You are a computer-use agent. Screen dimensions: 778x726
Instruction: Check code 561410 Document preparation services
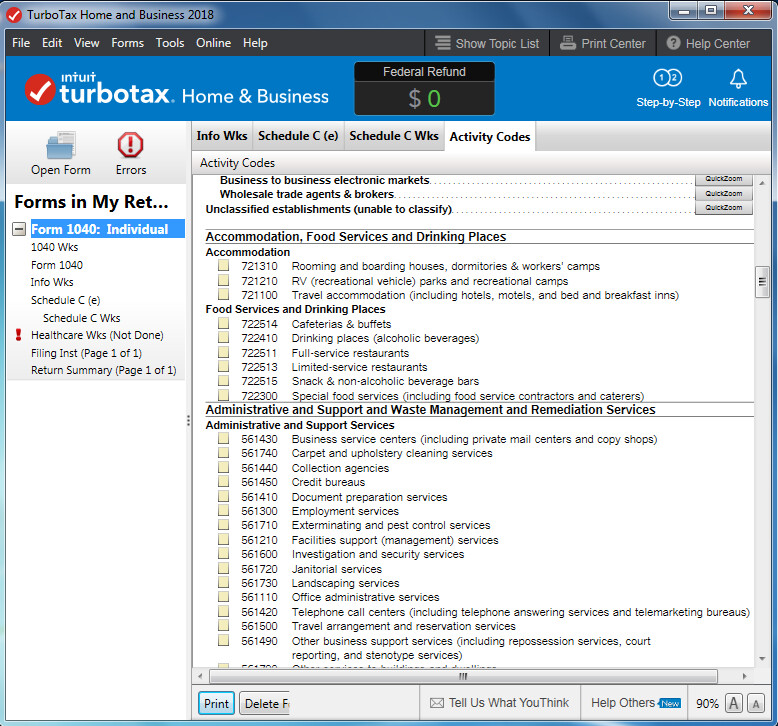pos(223,496)
